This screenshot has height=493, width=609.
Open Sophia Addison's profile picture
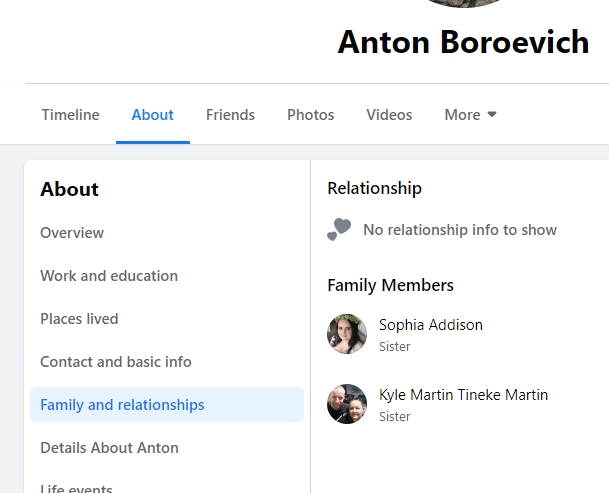pyautogui.click(x=347, y=334)
